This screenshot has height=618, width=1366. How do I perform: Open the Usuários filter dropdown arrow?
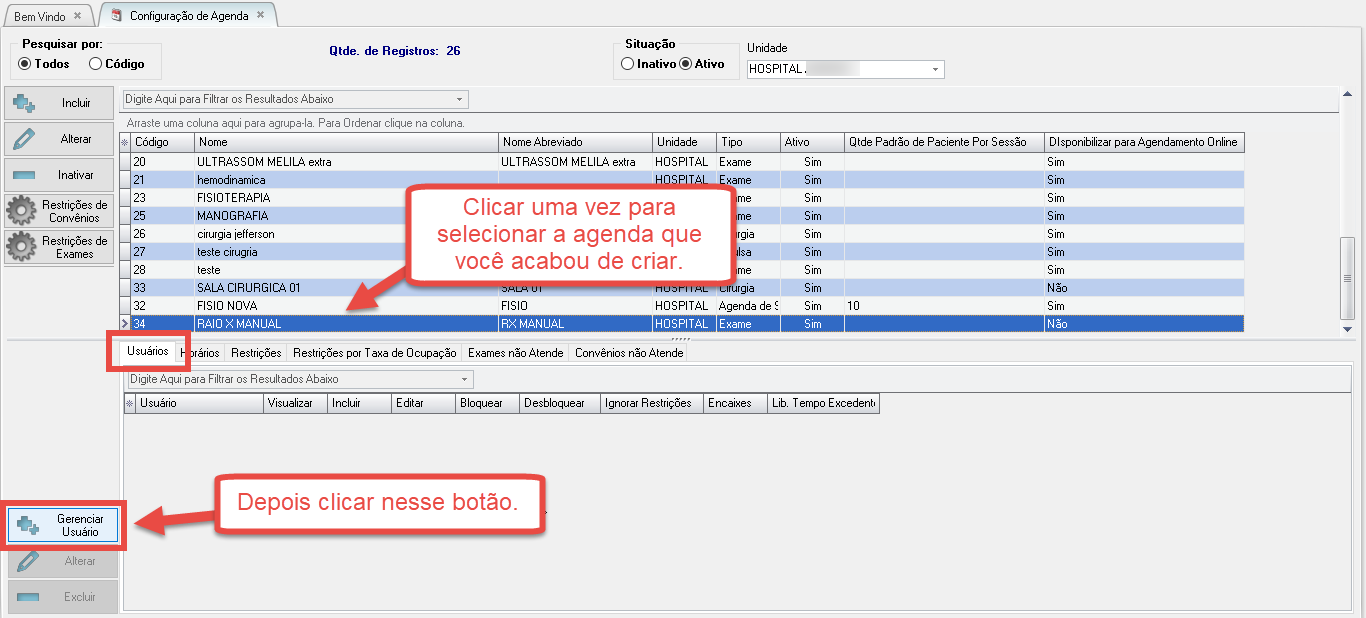(x=465, y=380)
